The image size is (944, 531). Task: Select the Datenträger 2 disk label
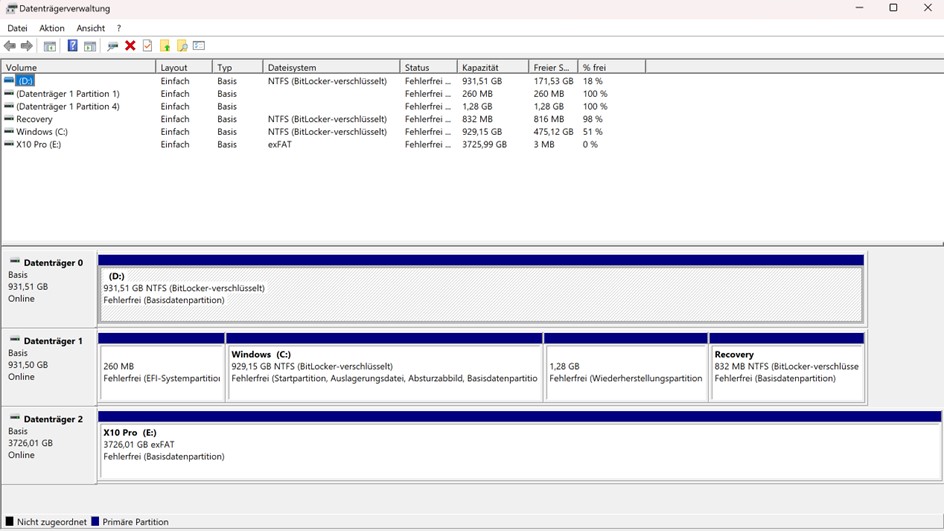coord(53,419)
